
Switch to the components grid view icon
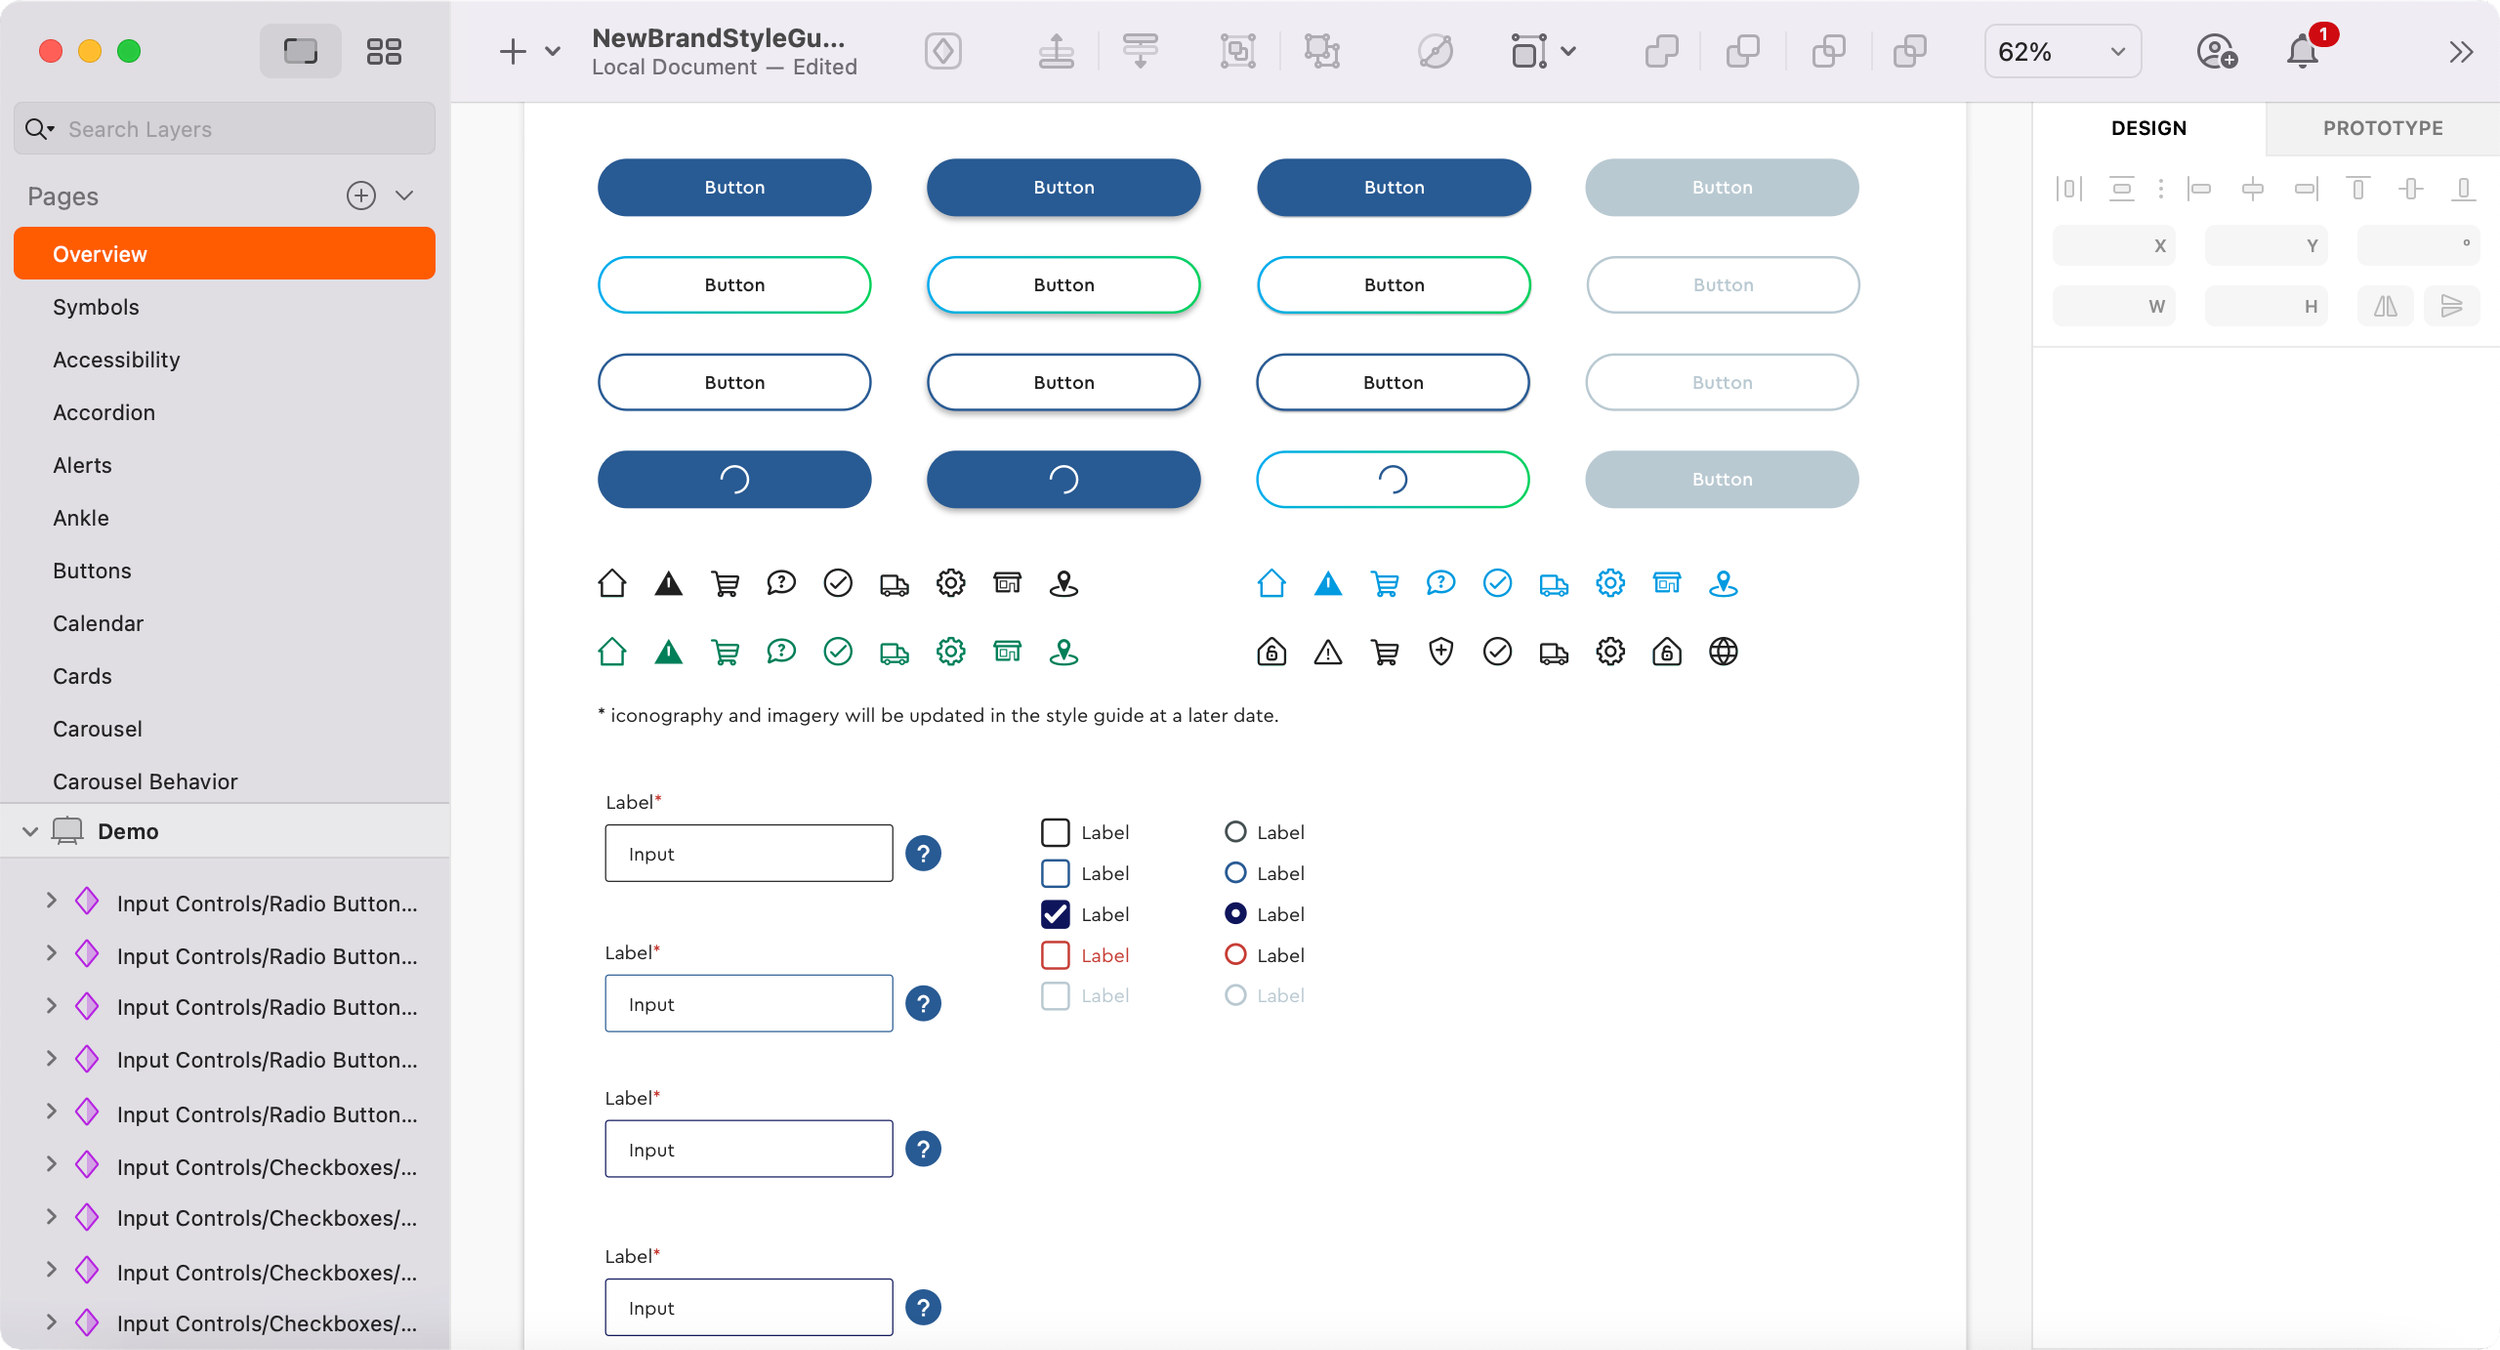point(384,51)
